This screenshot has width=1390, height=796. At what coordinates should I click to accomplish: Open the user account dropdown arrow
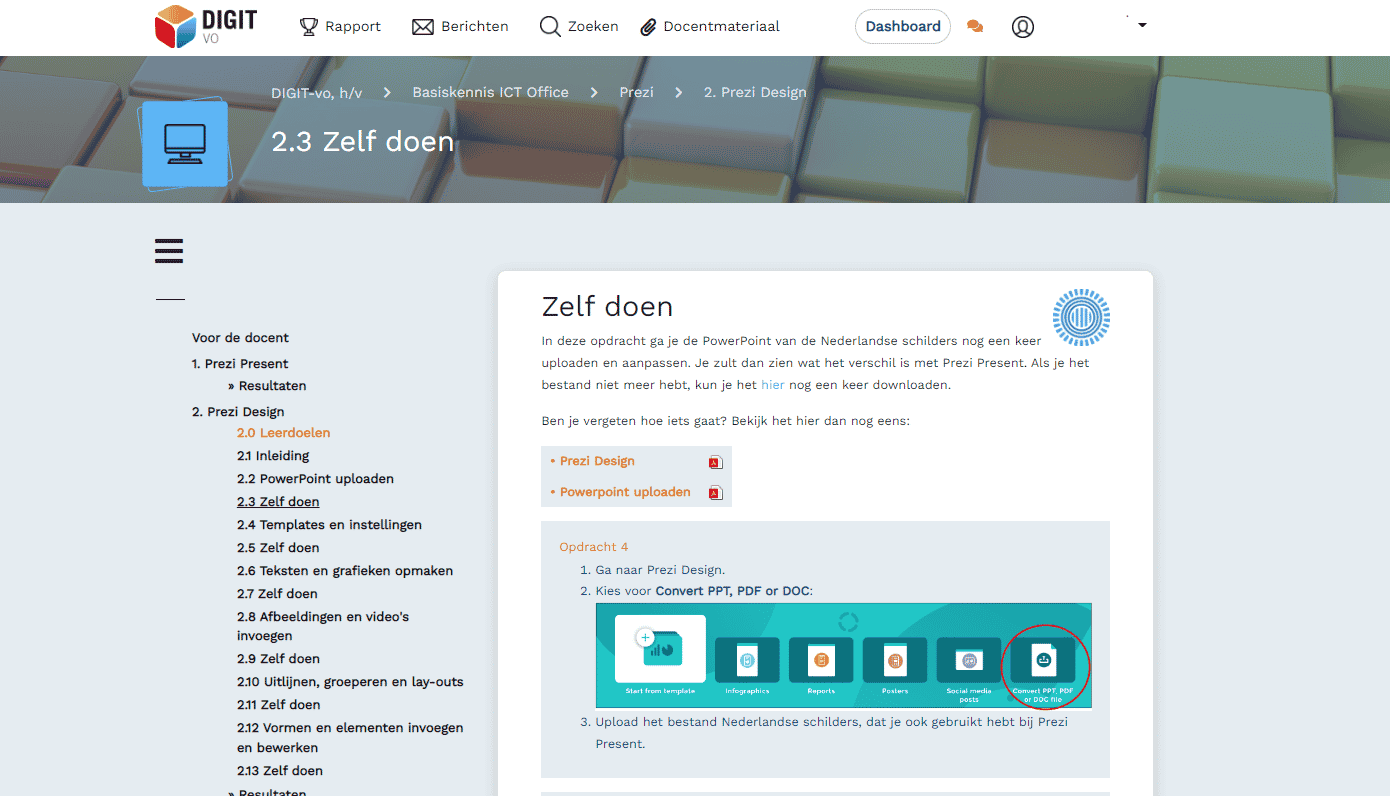1141,24
